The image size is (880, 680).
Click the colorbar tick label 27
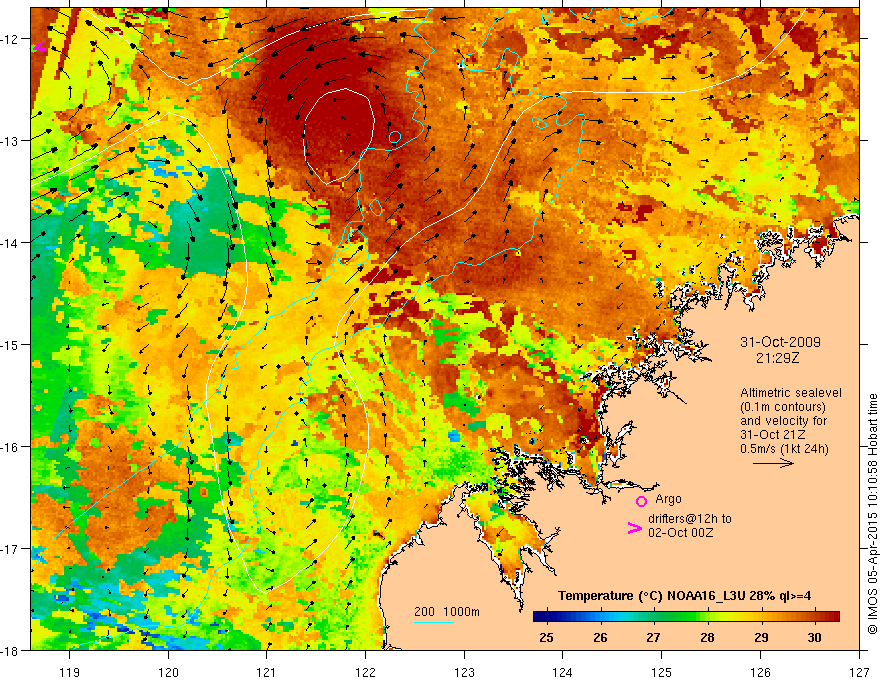coord(653,637)
